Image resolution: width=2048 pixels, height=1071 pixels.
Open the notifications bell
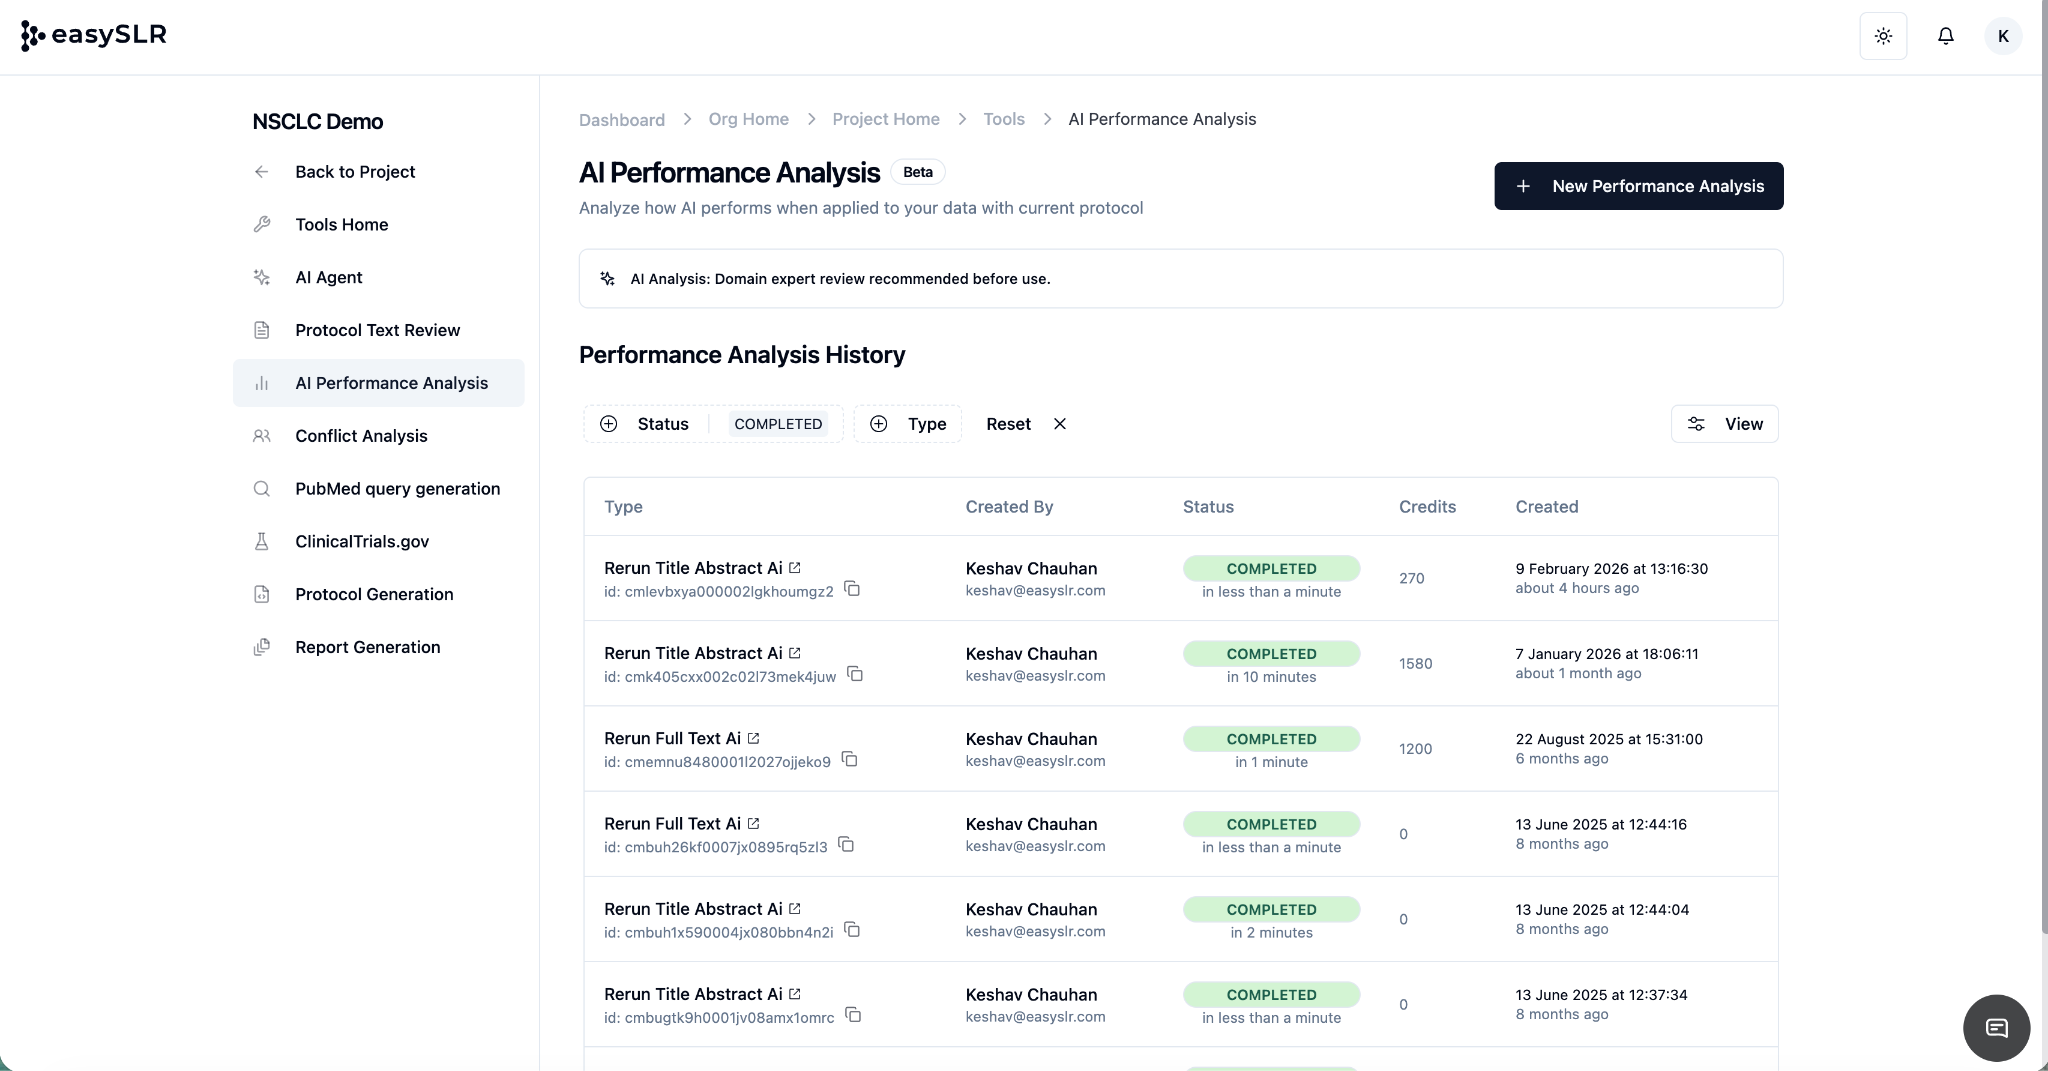pyautogui.click(x=1945, y=36)
